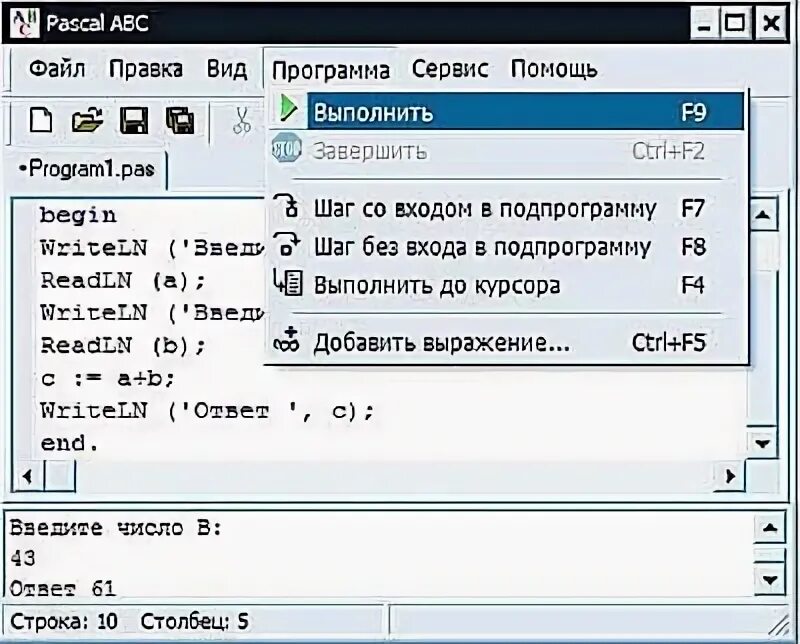Switch to the Program1.pas tab
Viewport: 800px width, 644px height.
coord(86,169)
